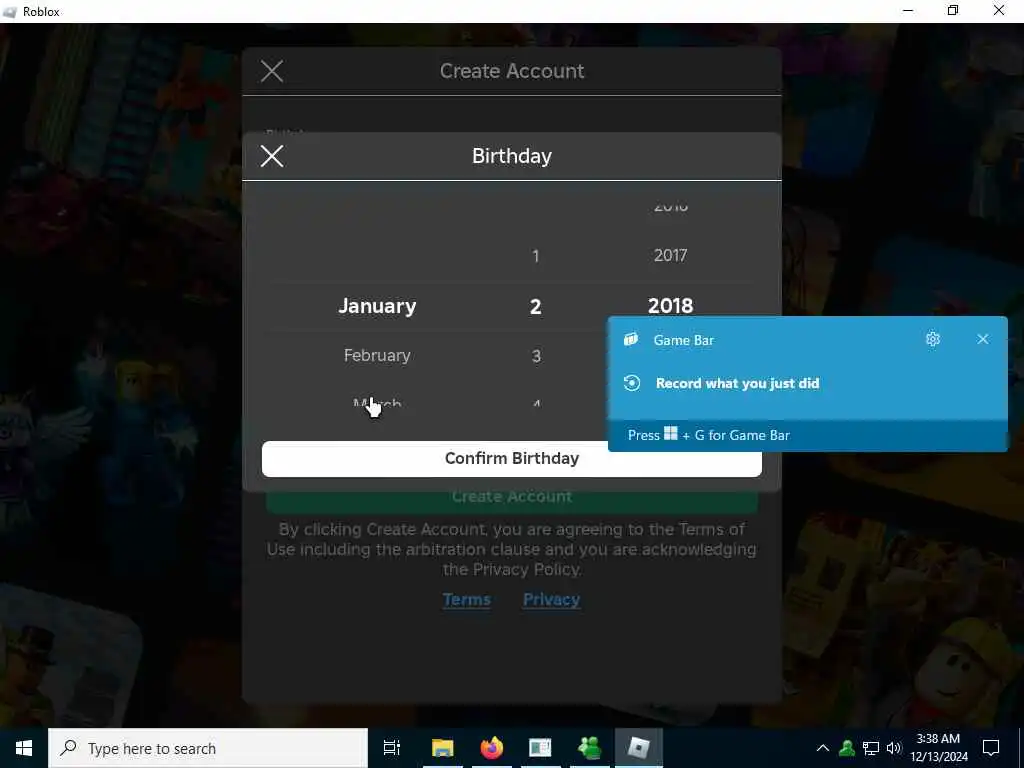
Task: Click the Roblox title bar app icon
Action: click(9, 11)
